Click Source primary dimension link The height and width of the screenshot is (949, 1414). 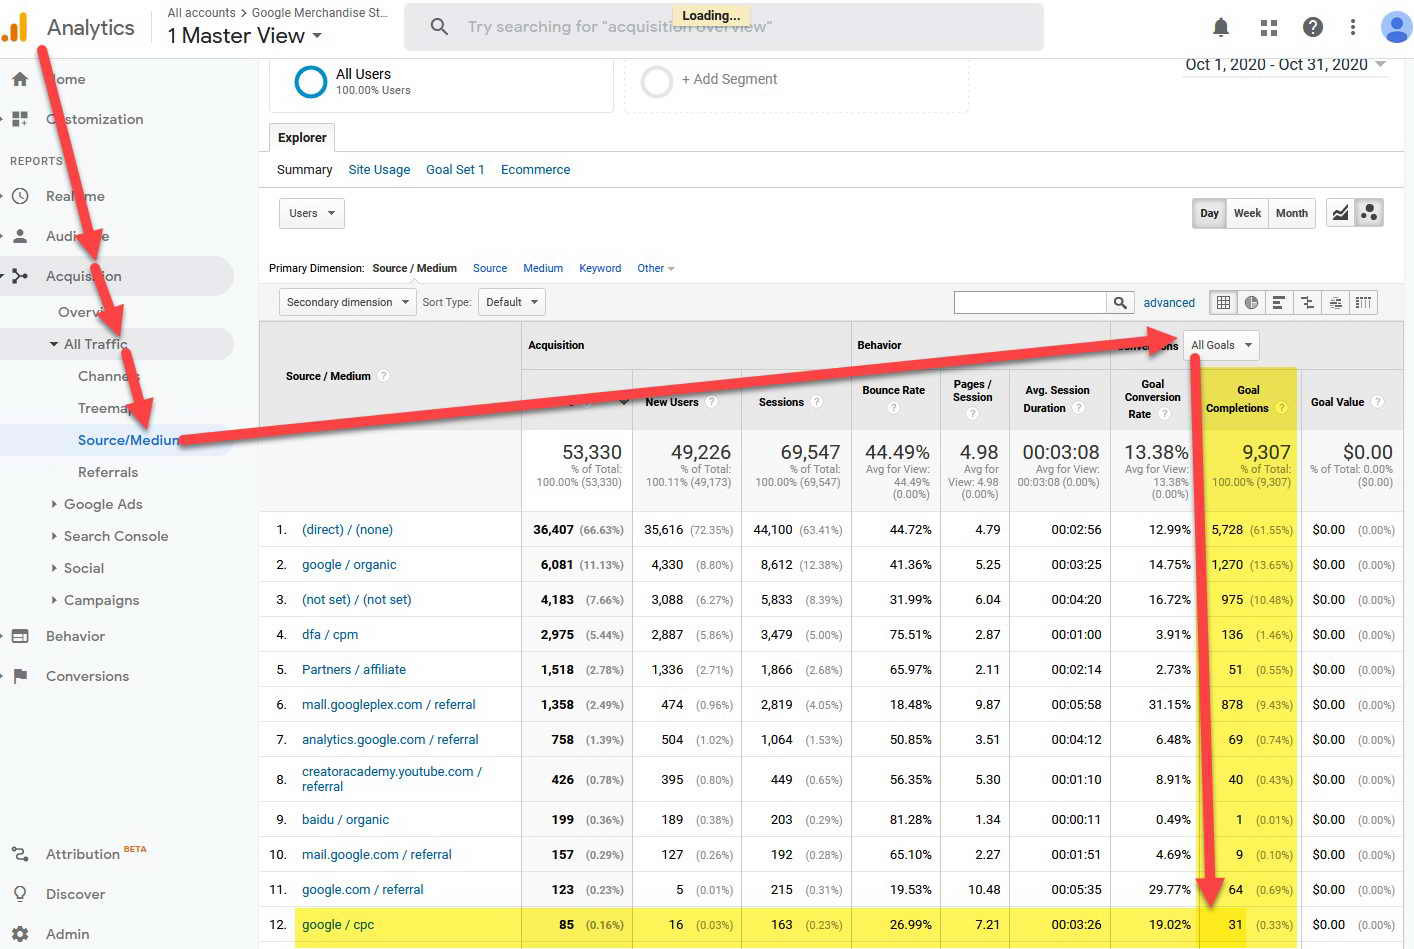490,268
